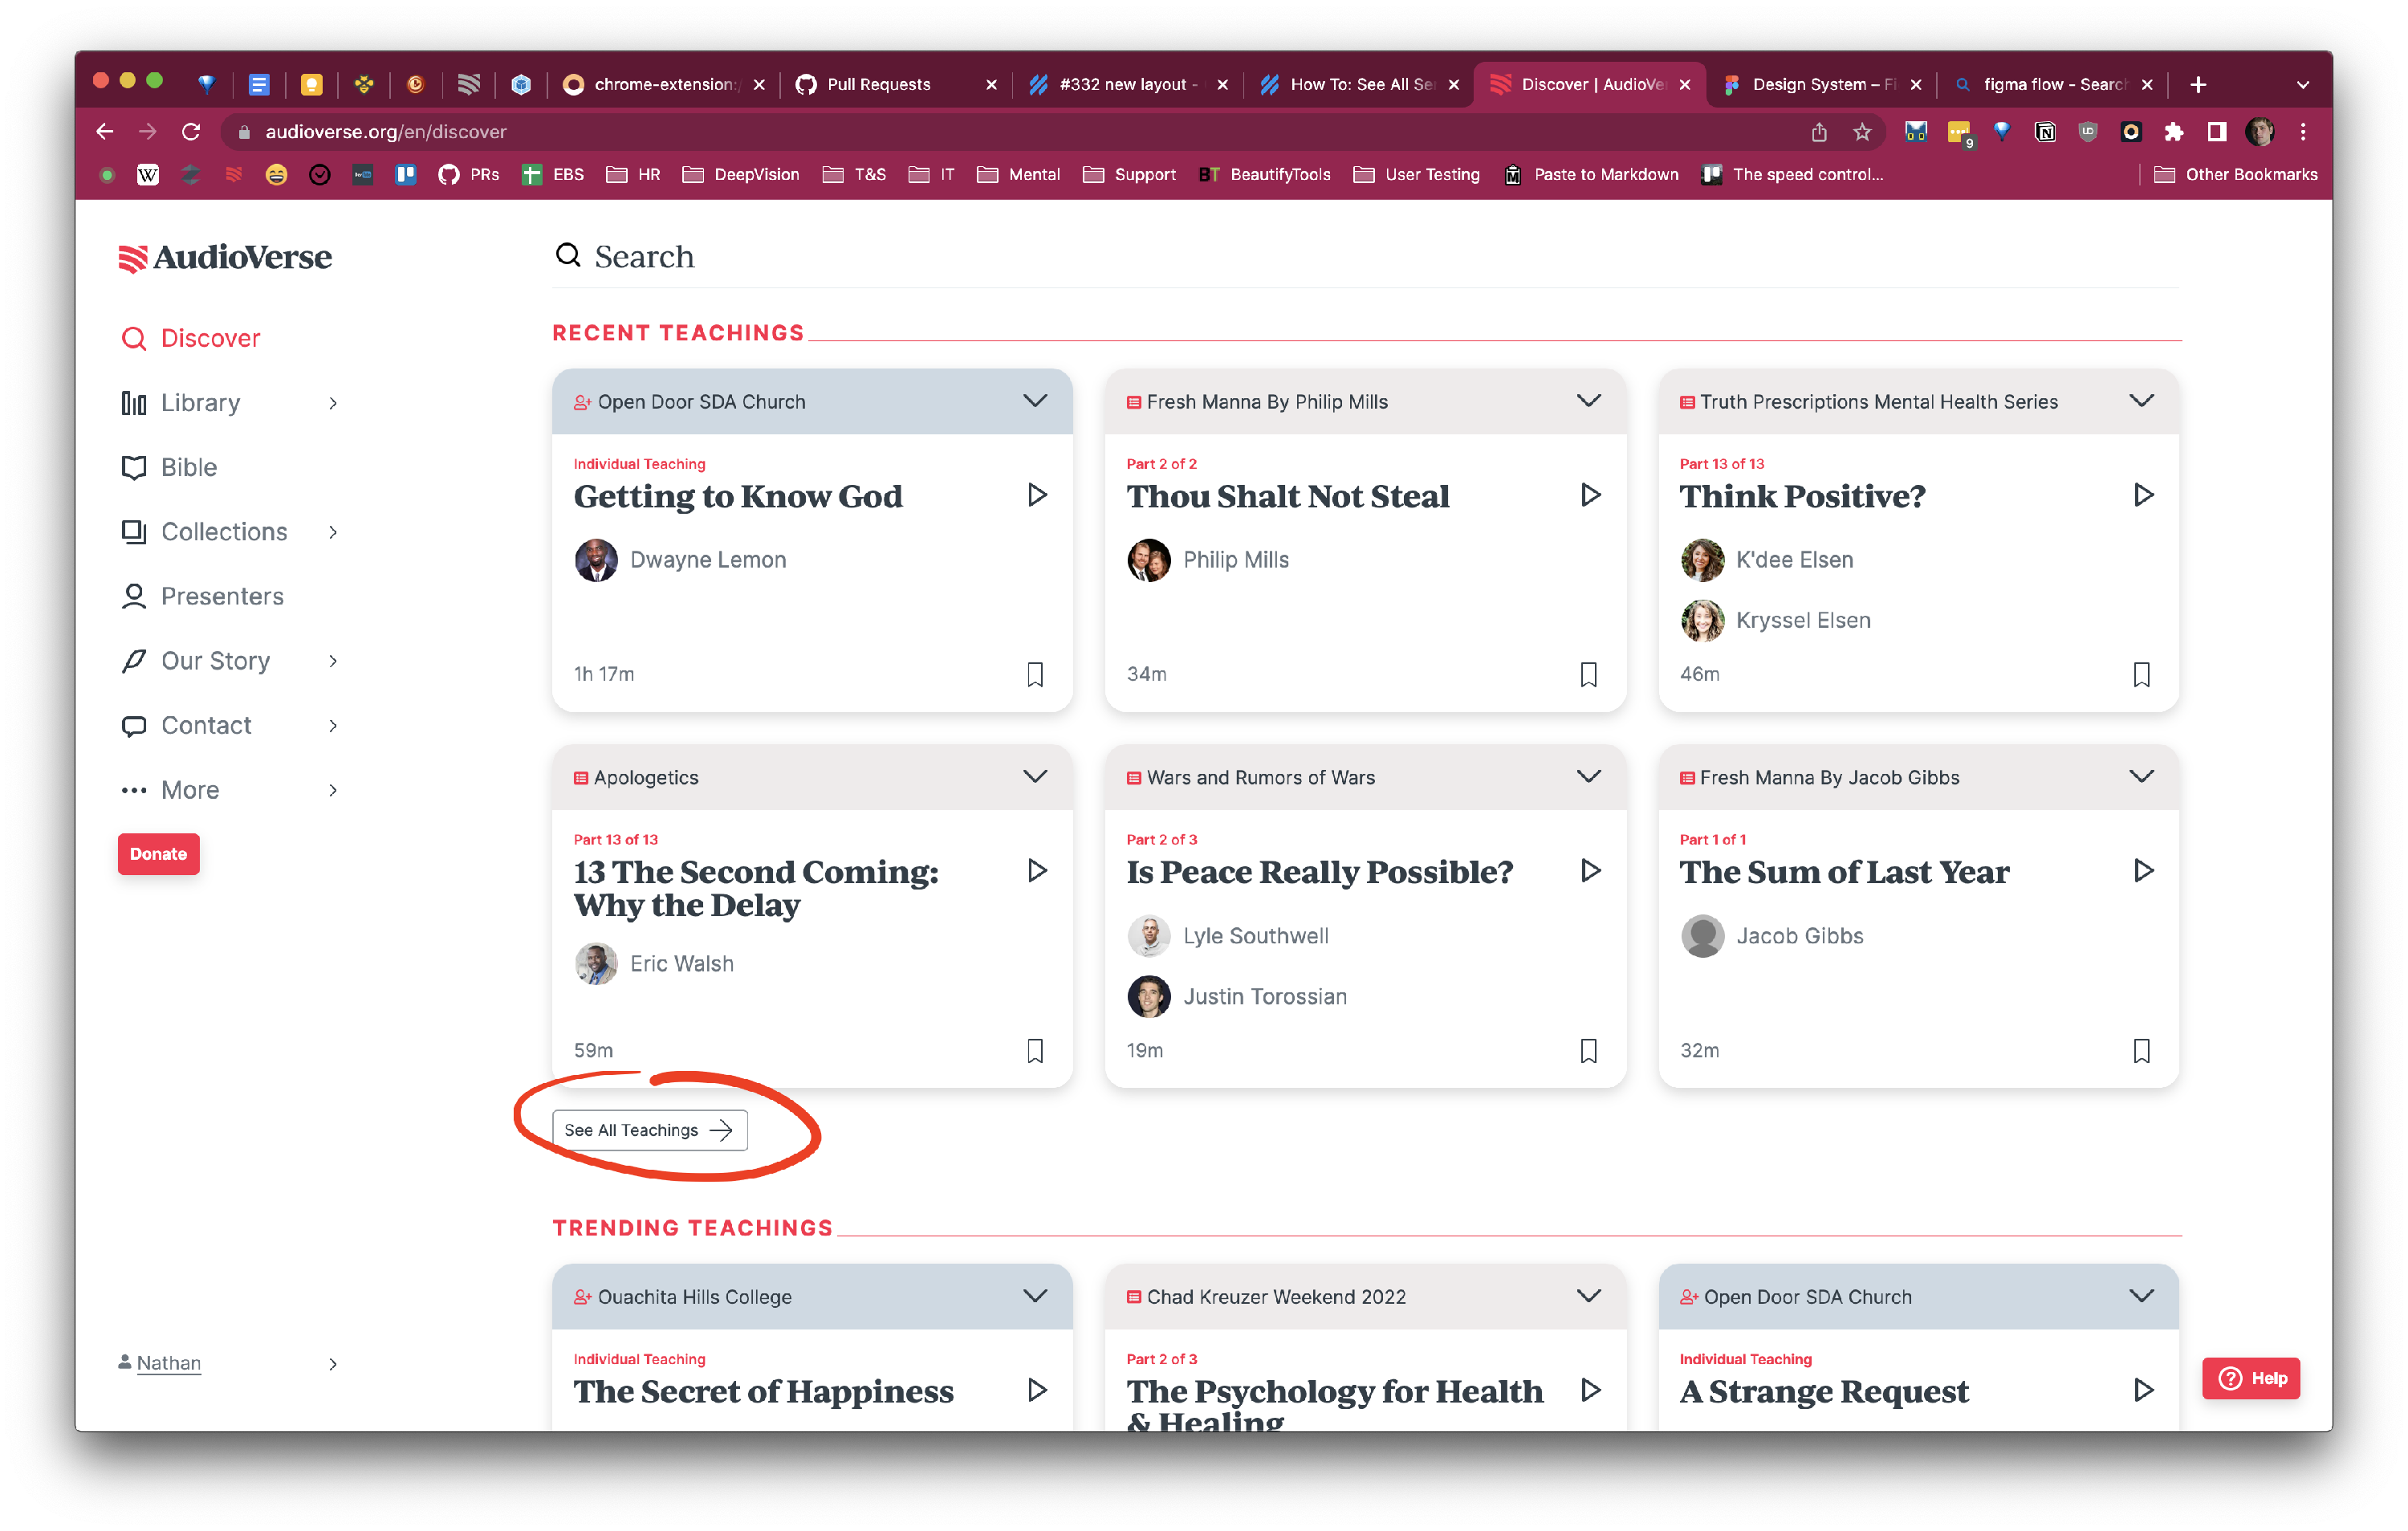Play the teaching 'Getting to Know God'
This screenshot has width=2408, height=1531.
click(x=1037, y=494)
